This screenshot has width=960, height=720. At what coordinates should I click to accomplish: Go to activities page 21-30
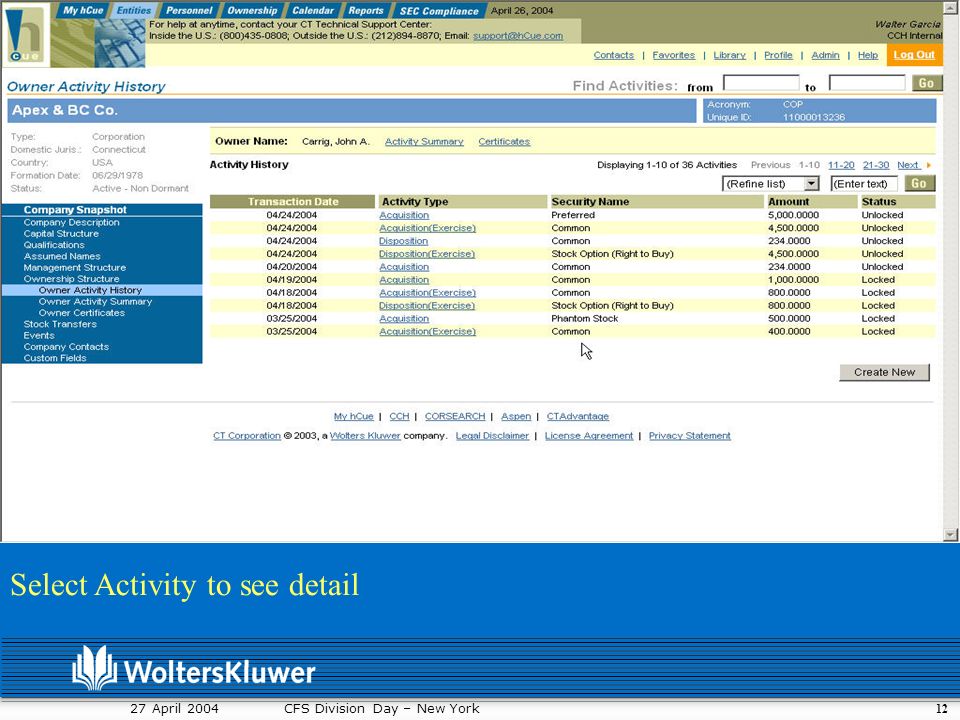876,165
